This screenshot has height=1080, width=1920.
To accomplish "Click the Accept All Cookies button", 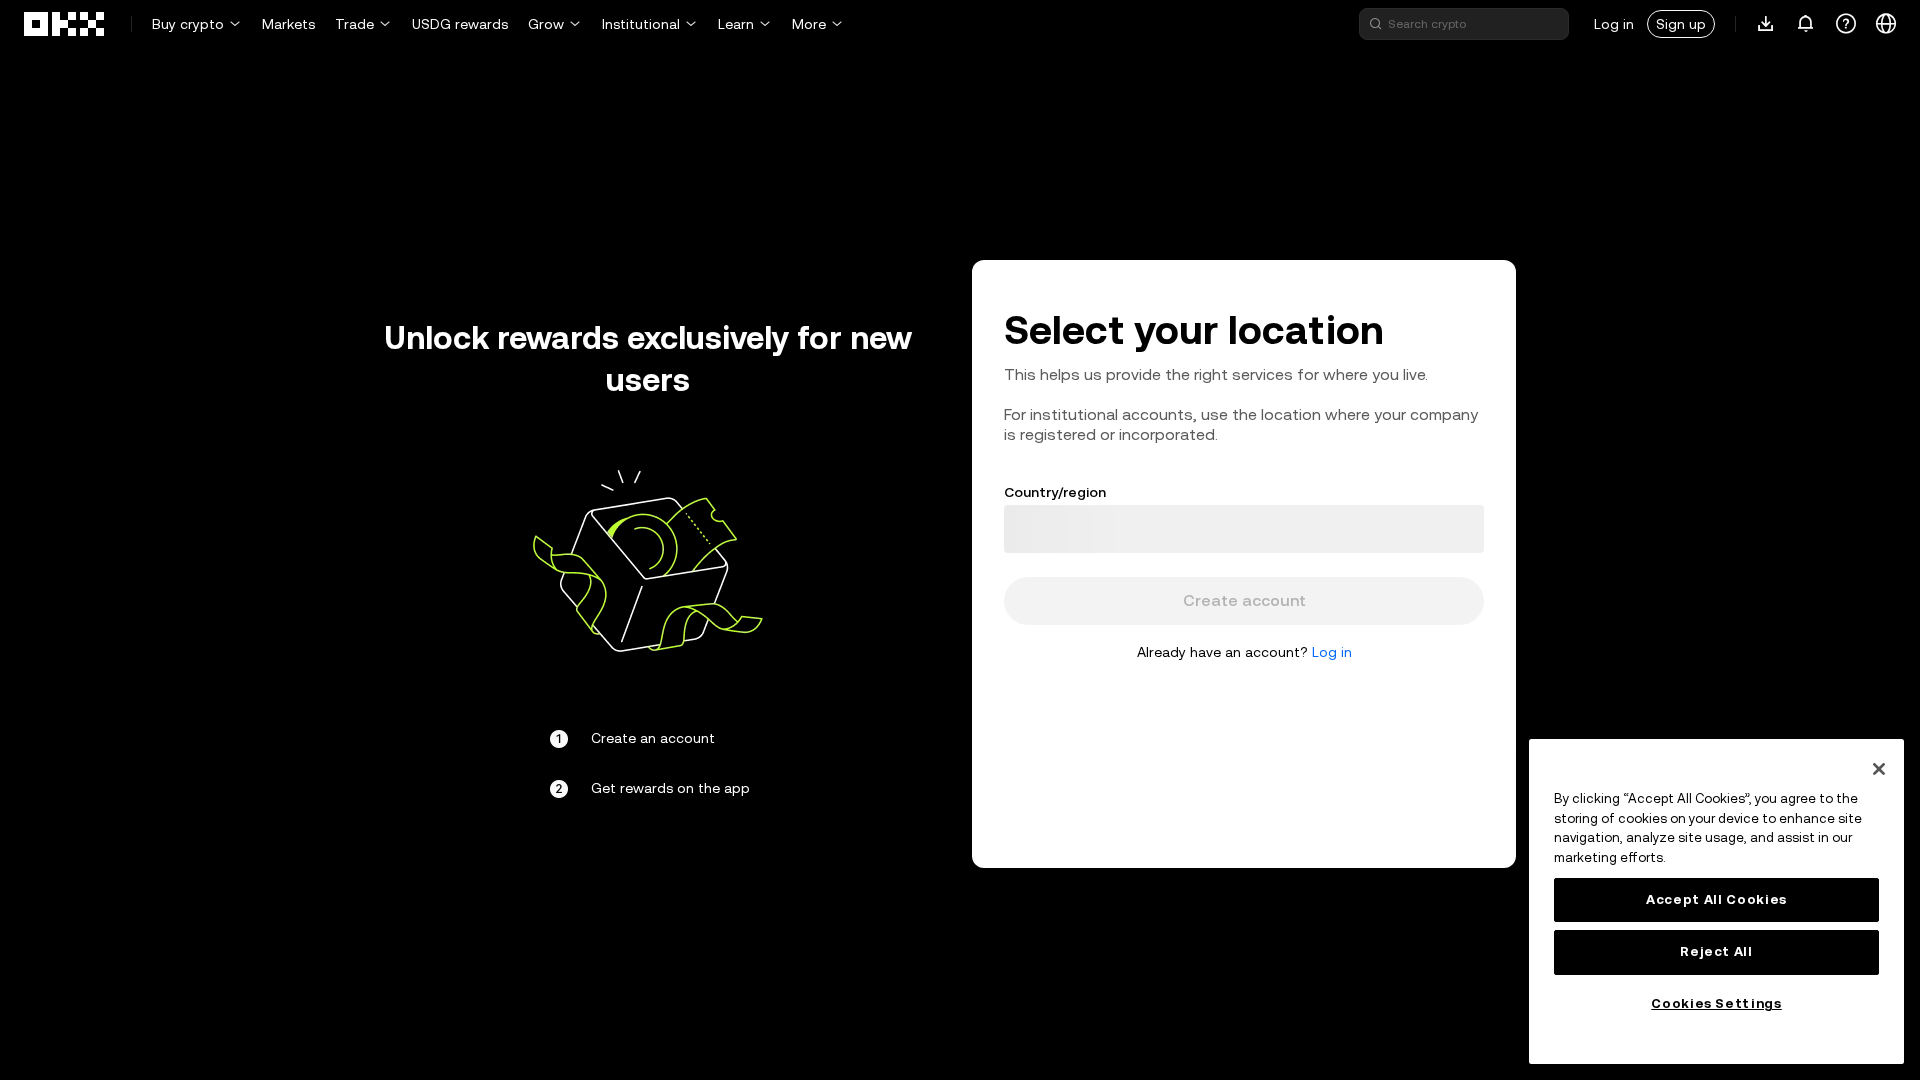I will pyautogui.click(x=1716, y=899).
